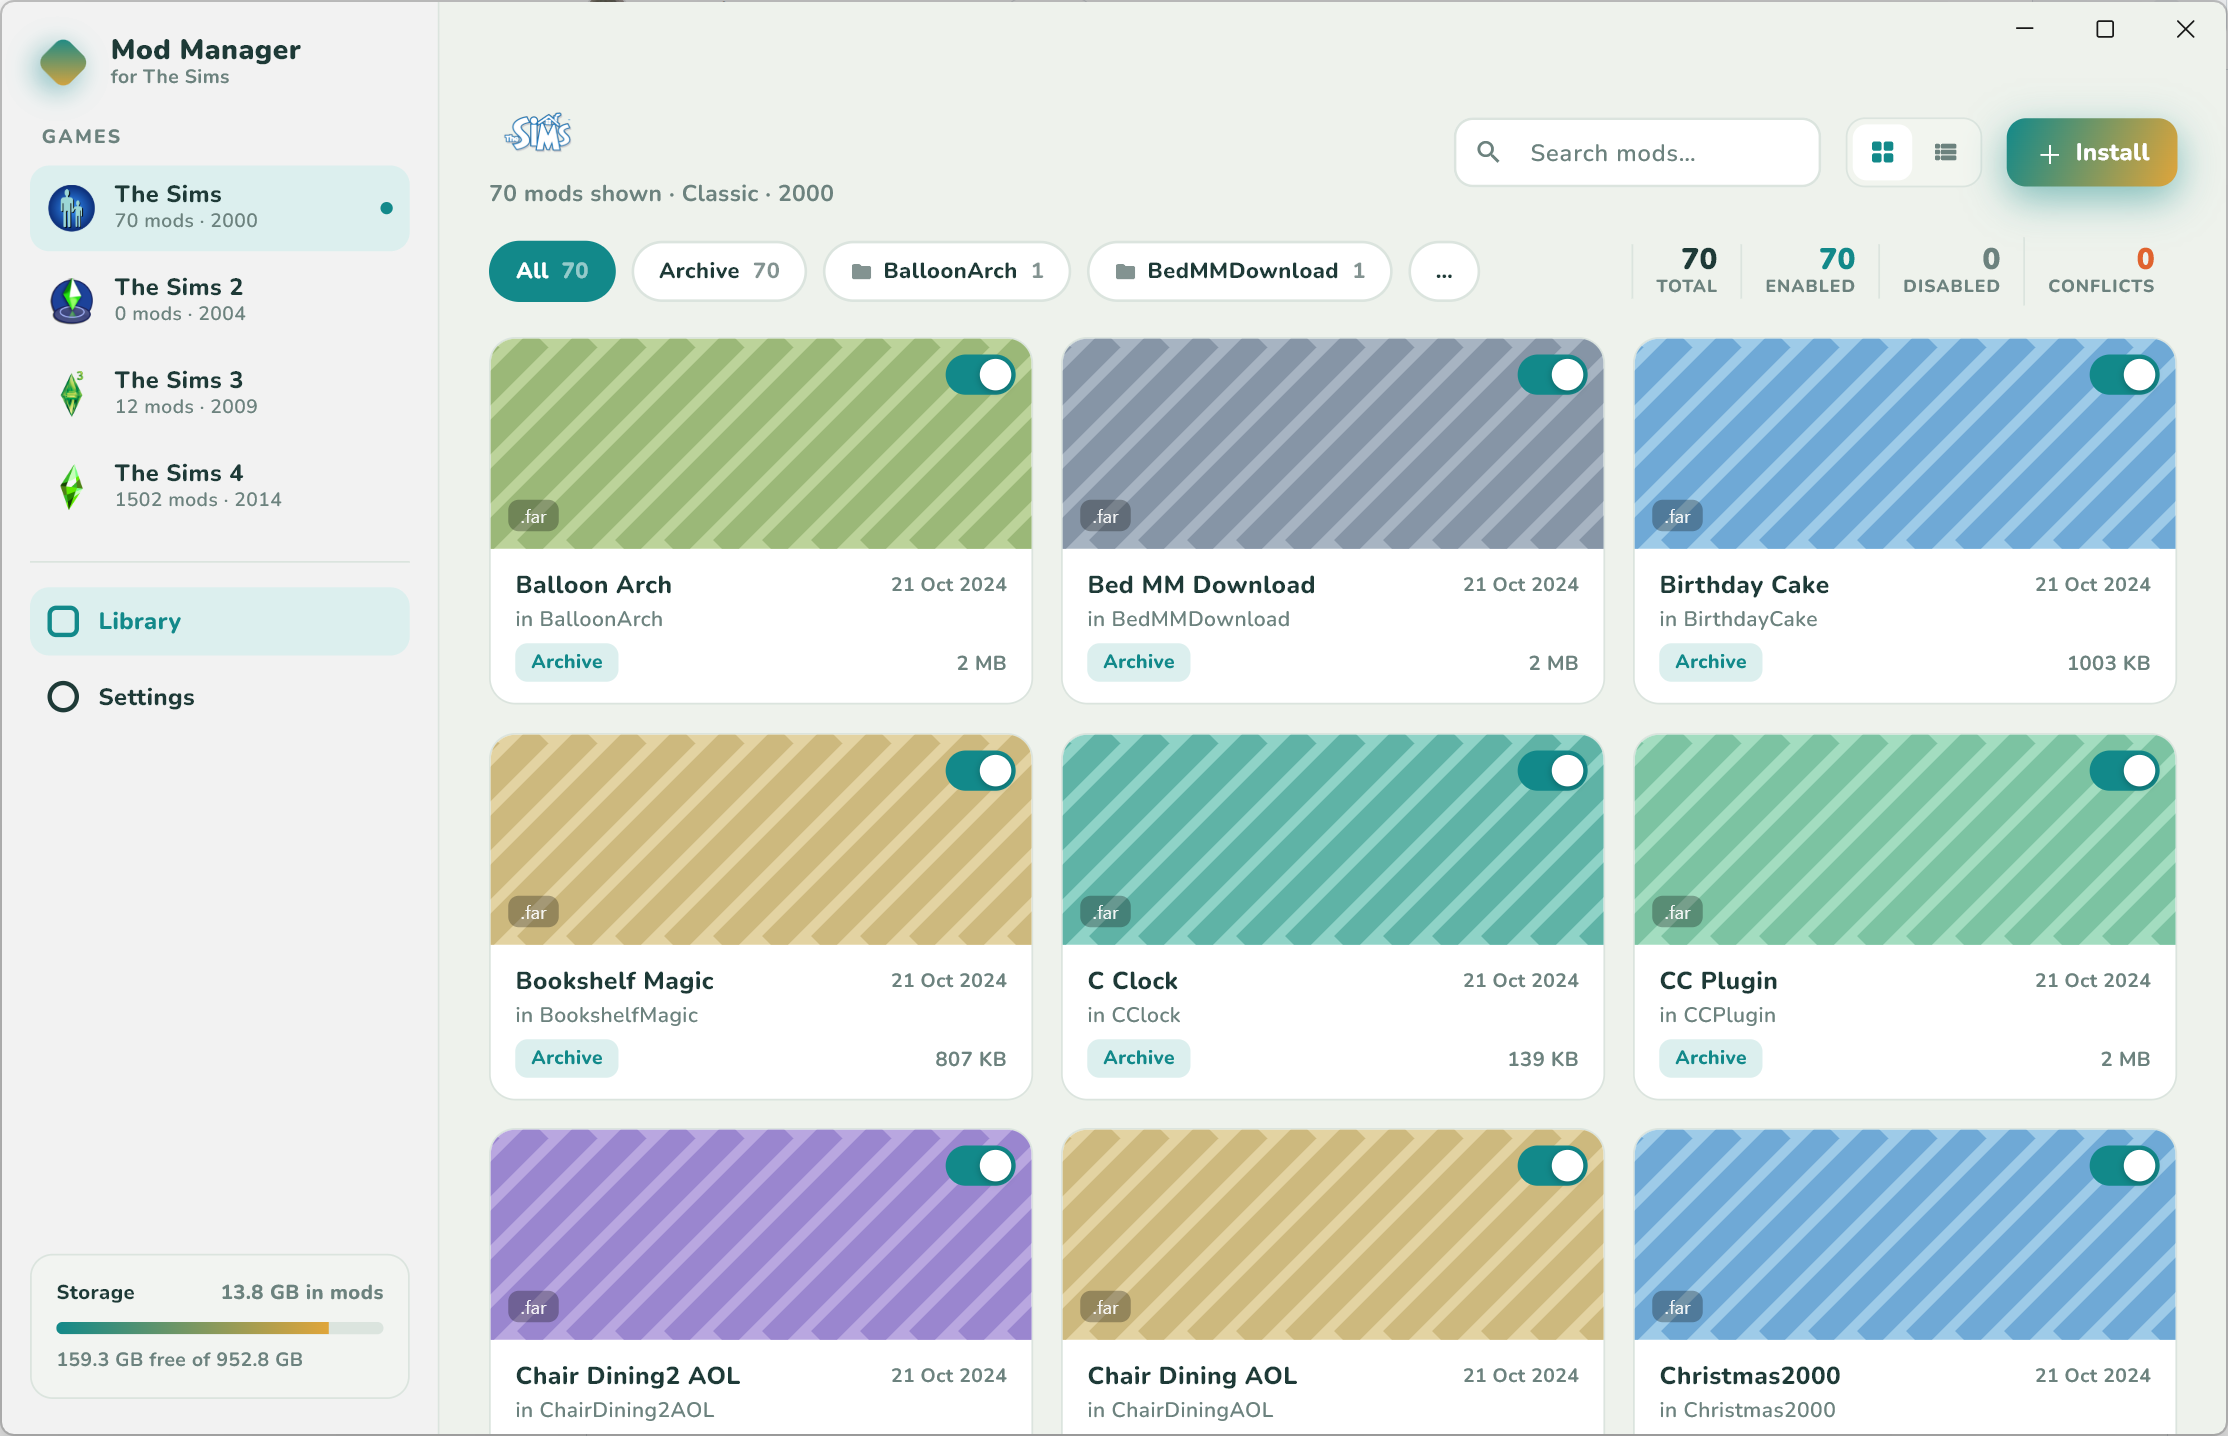This screenshot has height=1436, width=2228.
Task: Disable the Christmas2000 mod
Action: tap(2124, 1166)
